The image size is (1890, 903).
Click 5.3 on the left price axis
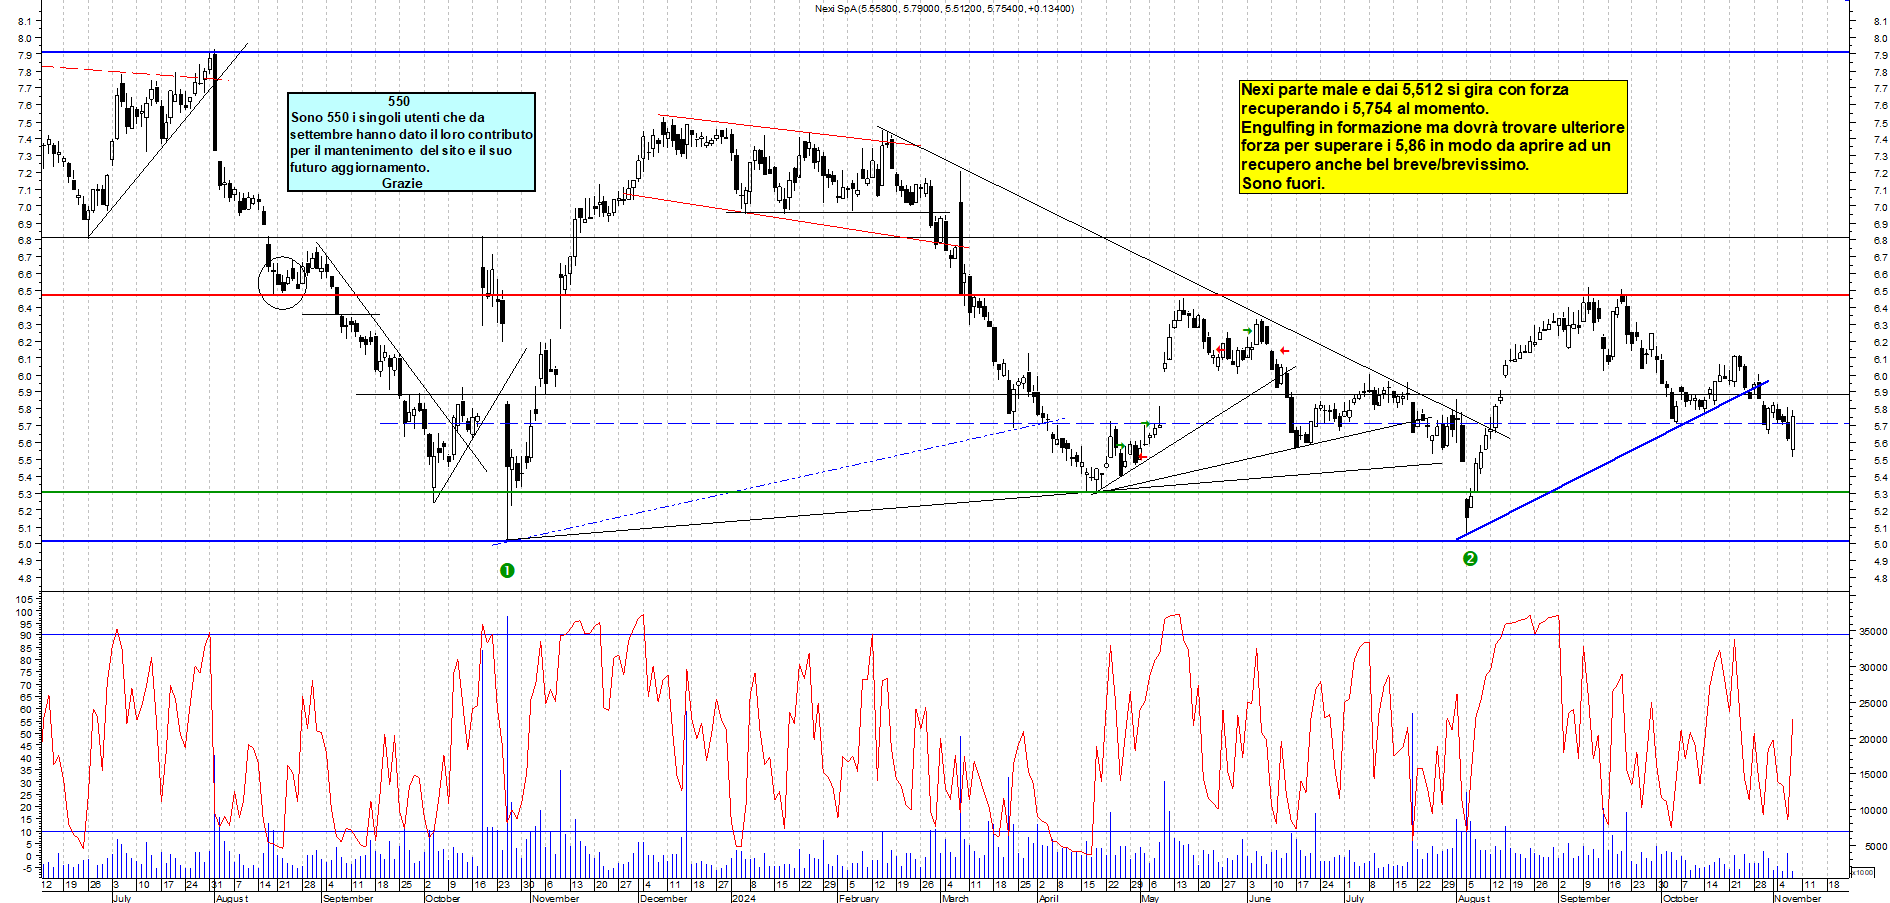[x=25, y=494]
